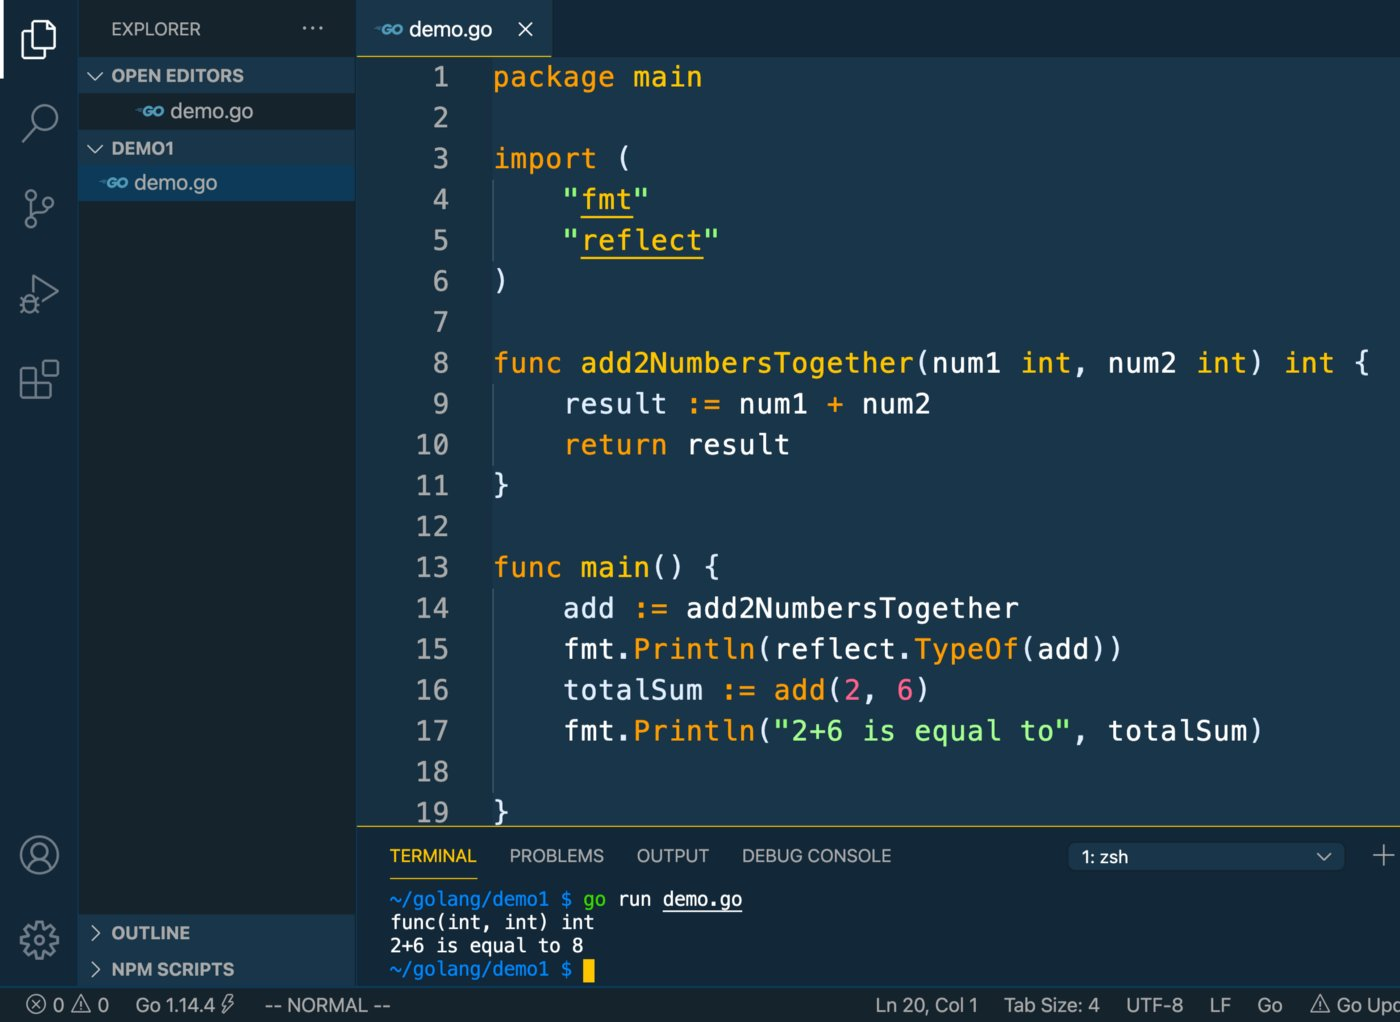Image resolution: width=1400 pixels, height=1022 pixels.
Task: Click the "reflect" import link on line 5
Action: click(x=642, y=241)
